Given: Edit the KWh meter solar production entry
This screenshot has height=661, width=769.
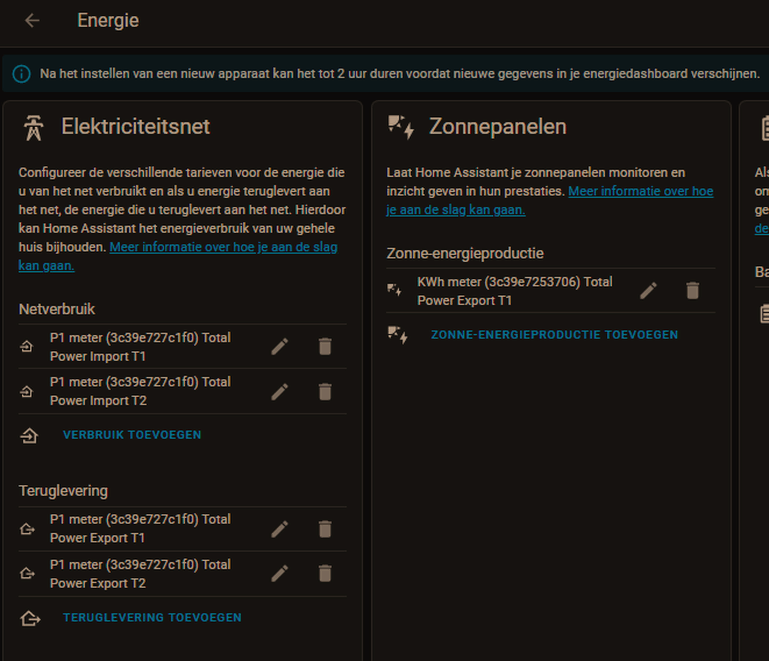Looking at the screenshot, I should [648, 291].
